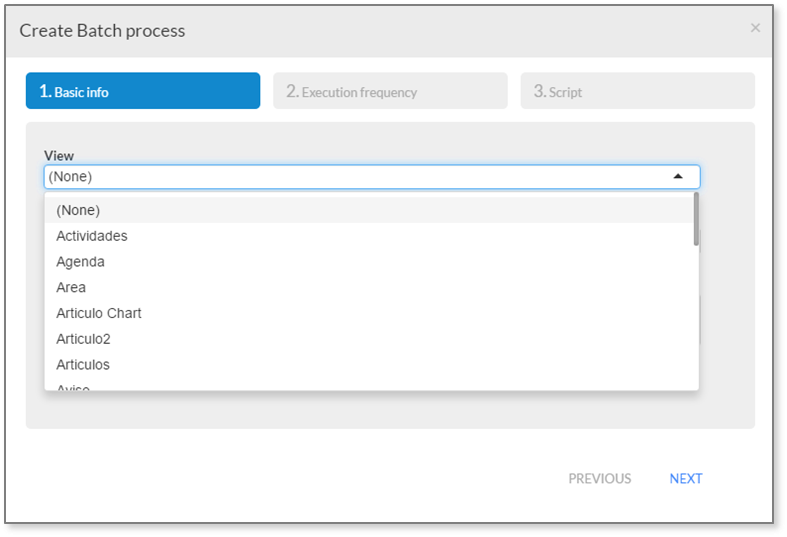Click the NEXT button
This screenshot has height=537, width=787.
pos(686,479)
